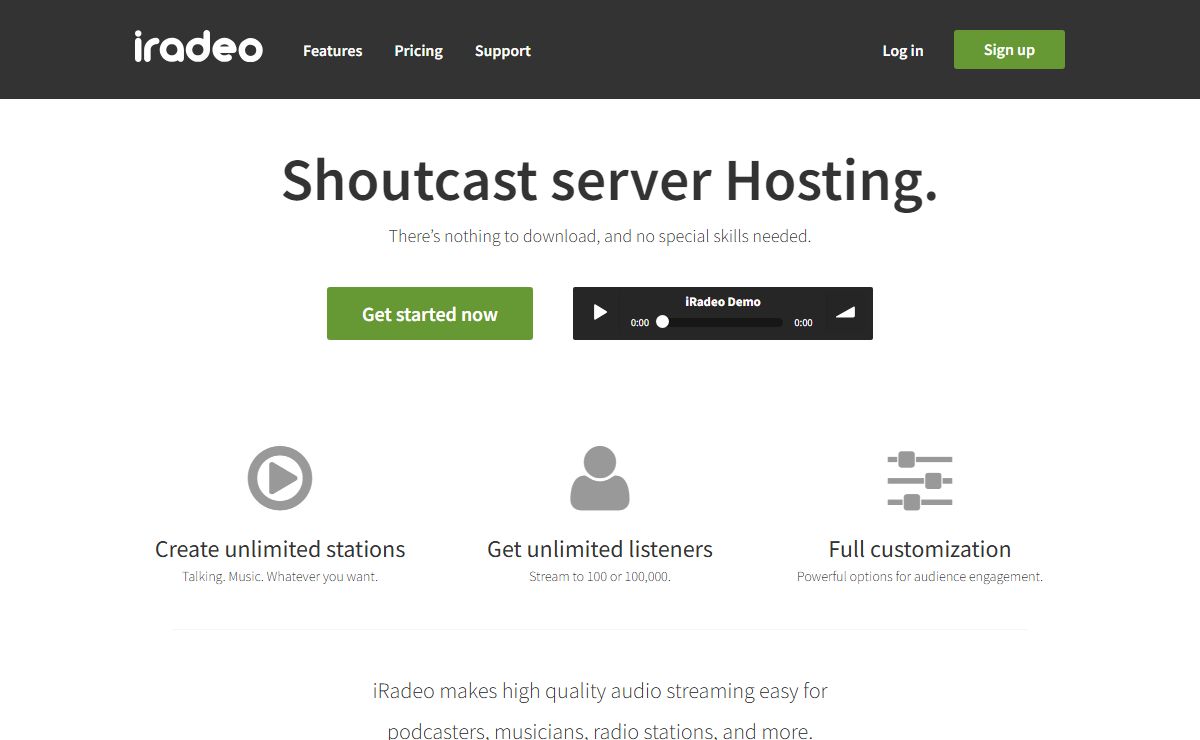This screenshot has width=1200, height=740.
Task: Click the person listeners icon
Action: point(600,478)
